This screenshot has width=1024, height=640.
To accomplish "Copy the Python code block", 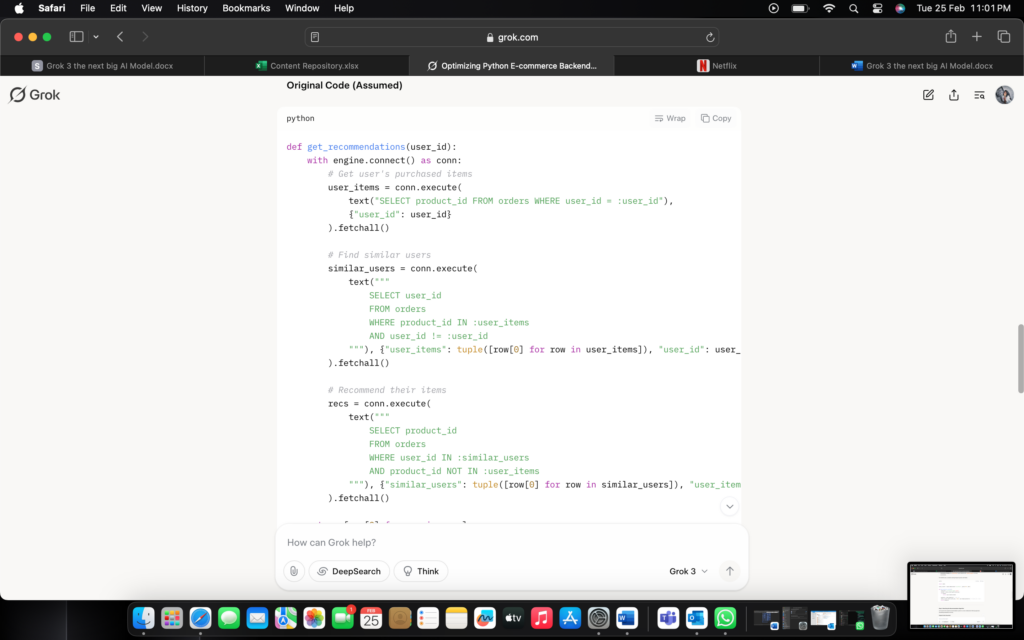I will click(x=716, y=118).
